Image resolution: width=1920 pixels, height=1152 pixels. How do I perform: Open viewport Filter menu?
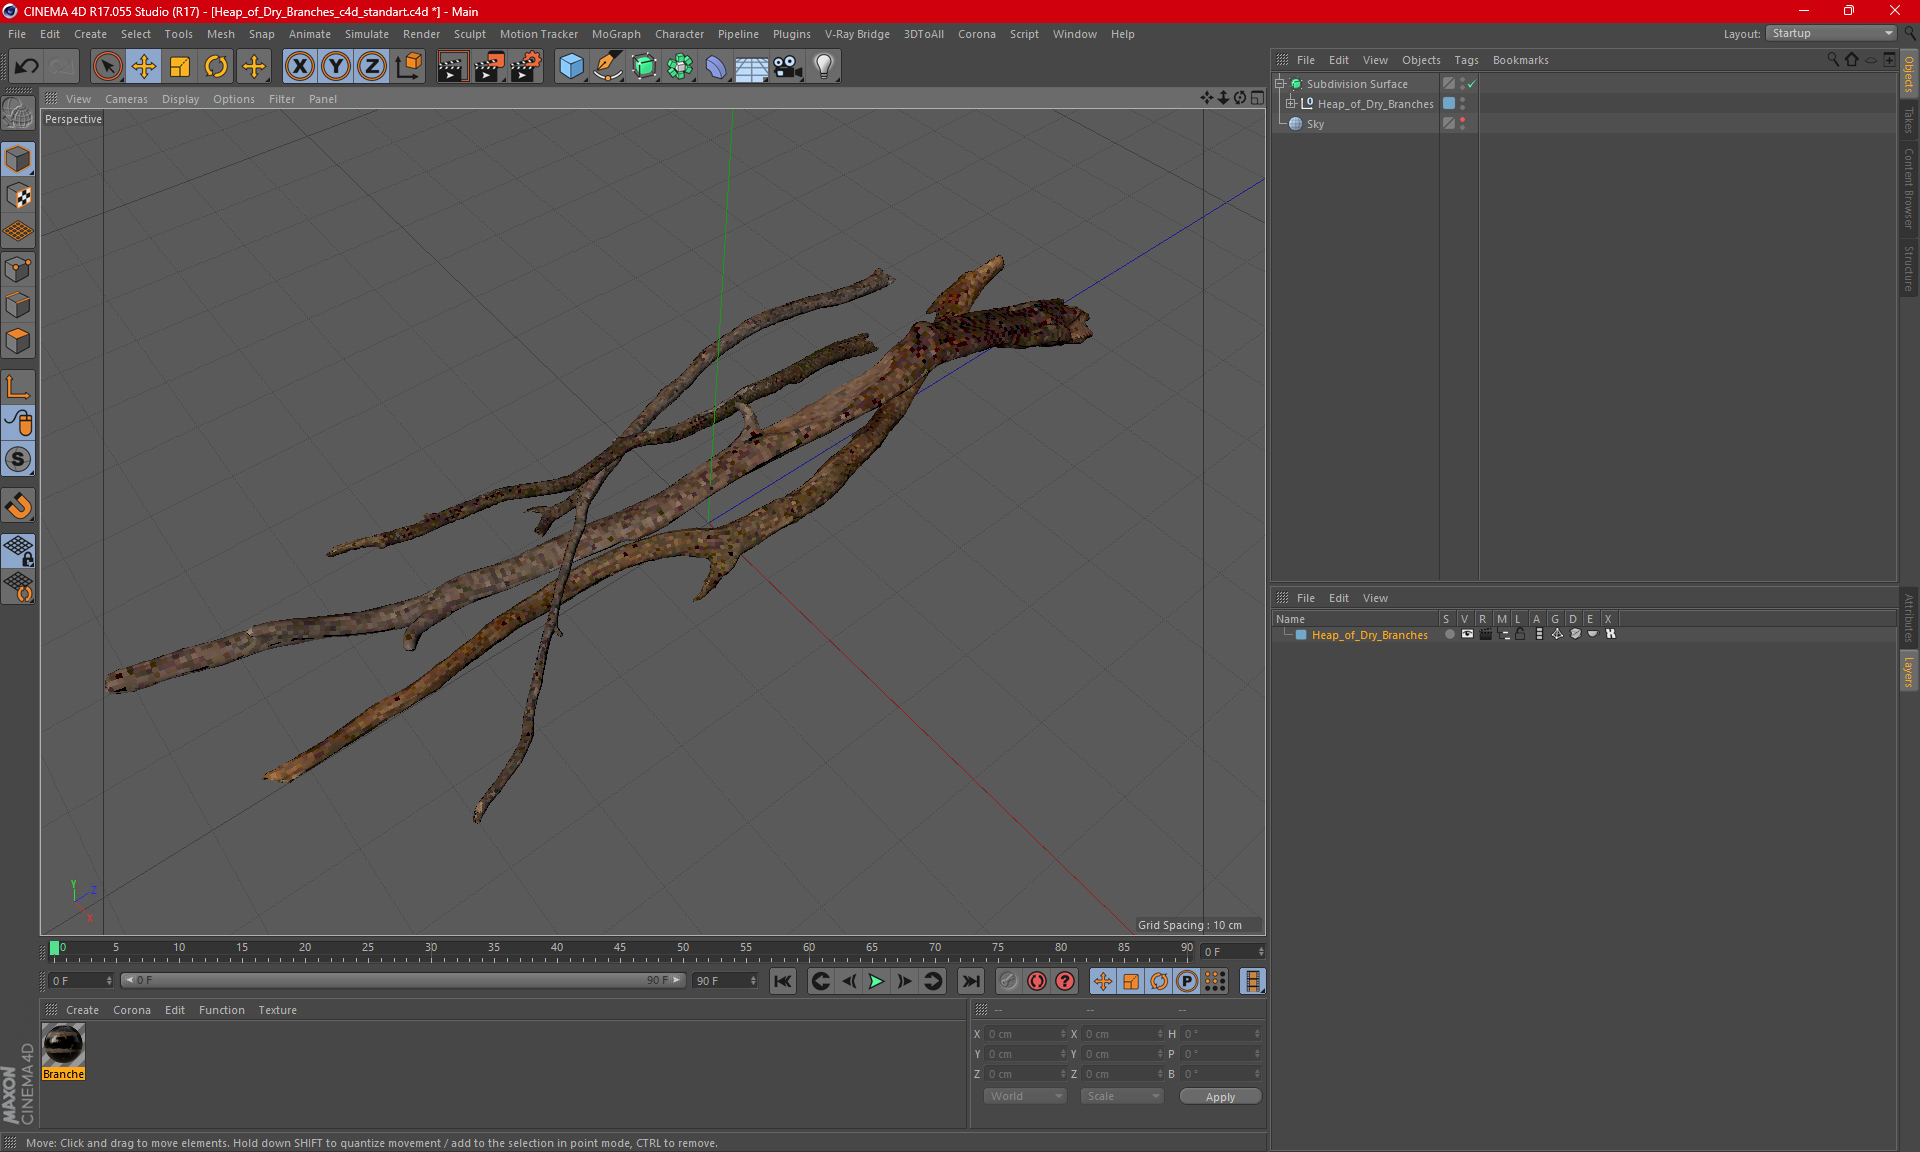click(282, 99)
